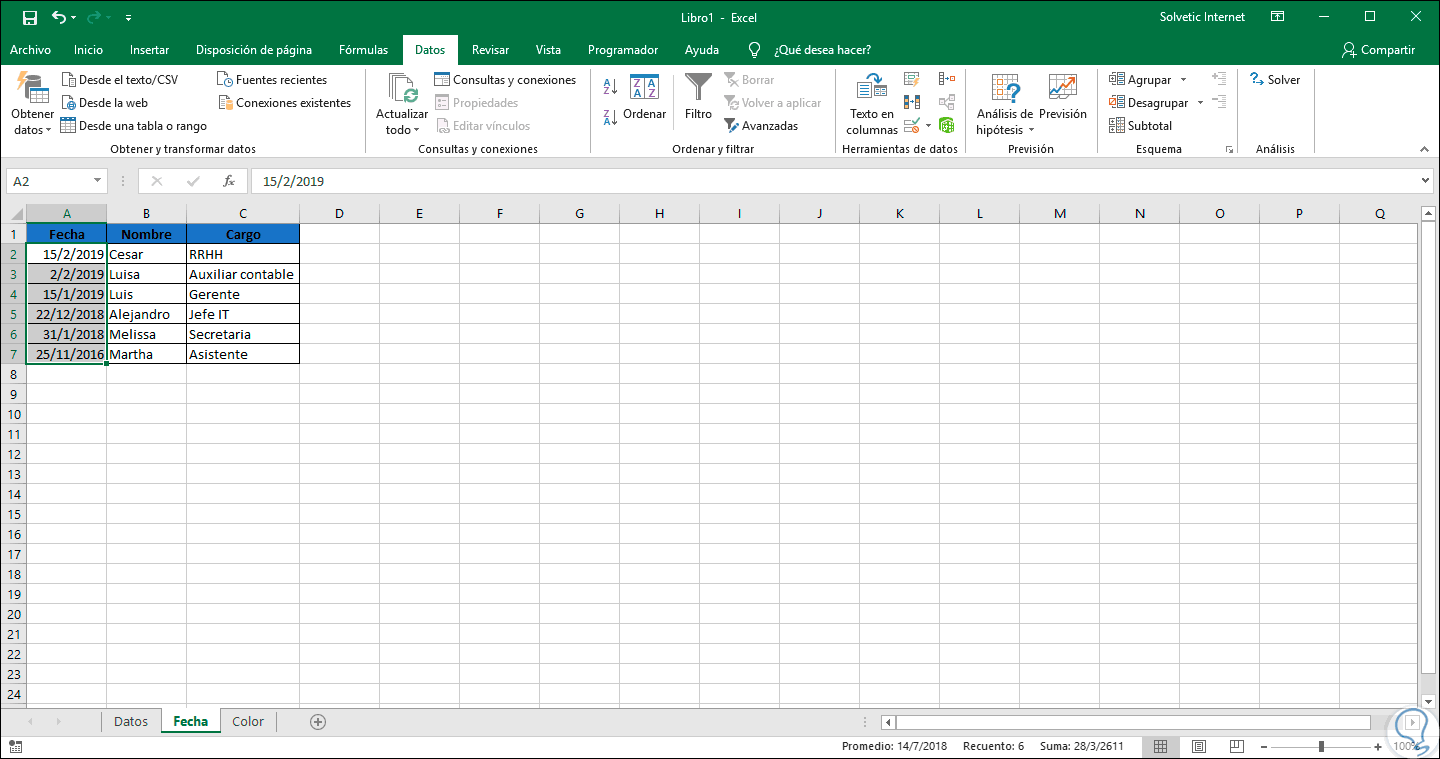This screenshot has height=759, width=1440.
Task: Open the Fórmulas ribbon tab
Action: coord(363,50)
